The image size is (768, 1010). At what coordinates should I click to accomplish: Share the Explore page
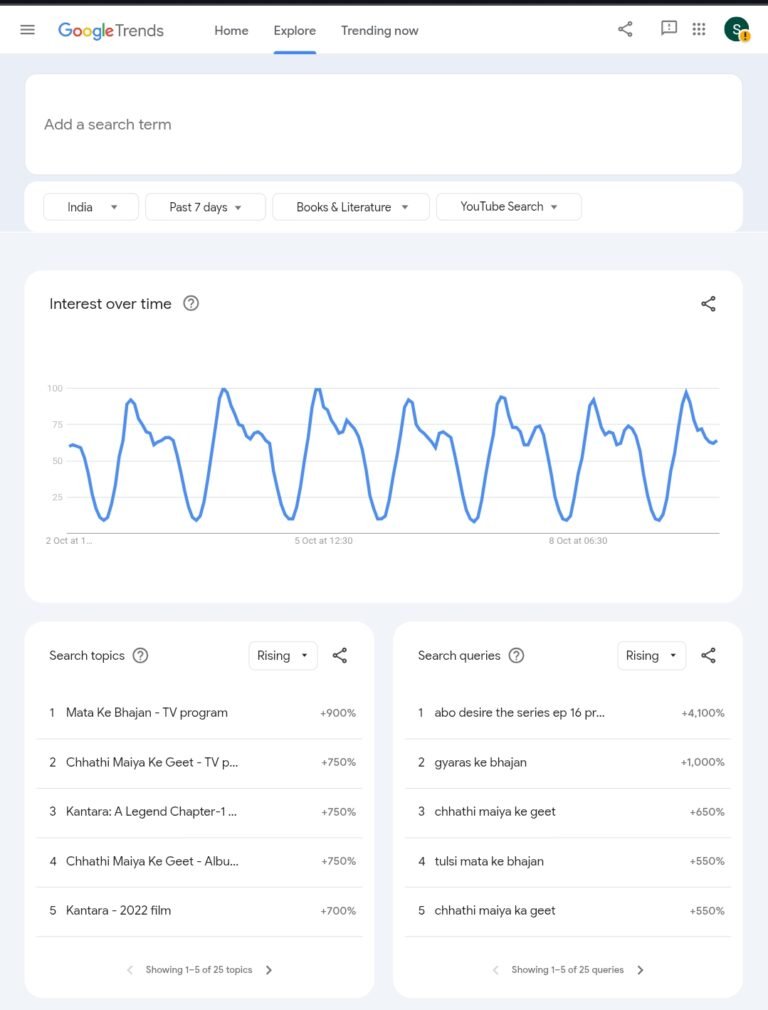[625, 29]
